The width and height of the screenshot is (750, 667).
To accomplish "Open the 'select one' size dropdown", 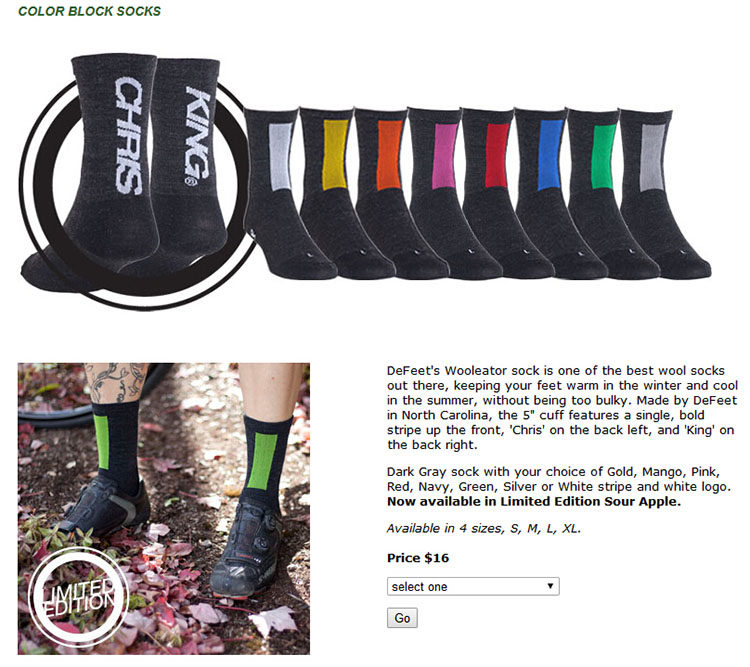I will point(473,586).
